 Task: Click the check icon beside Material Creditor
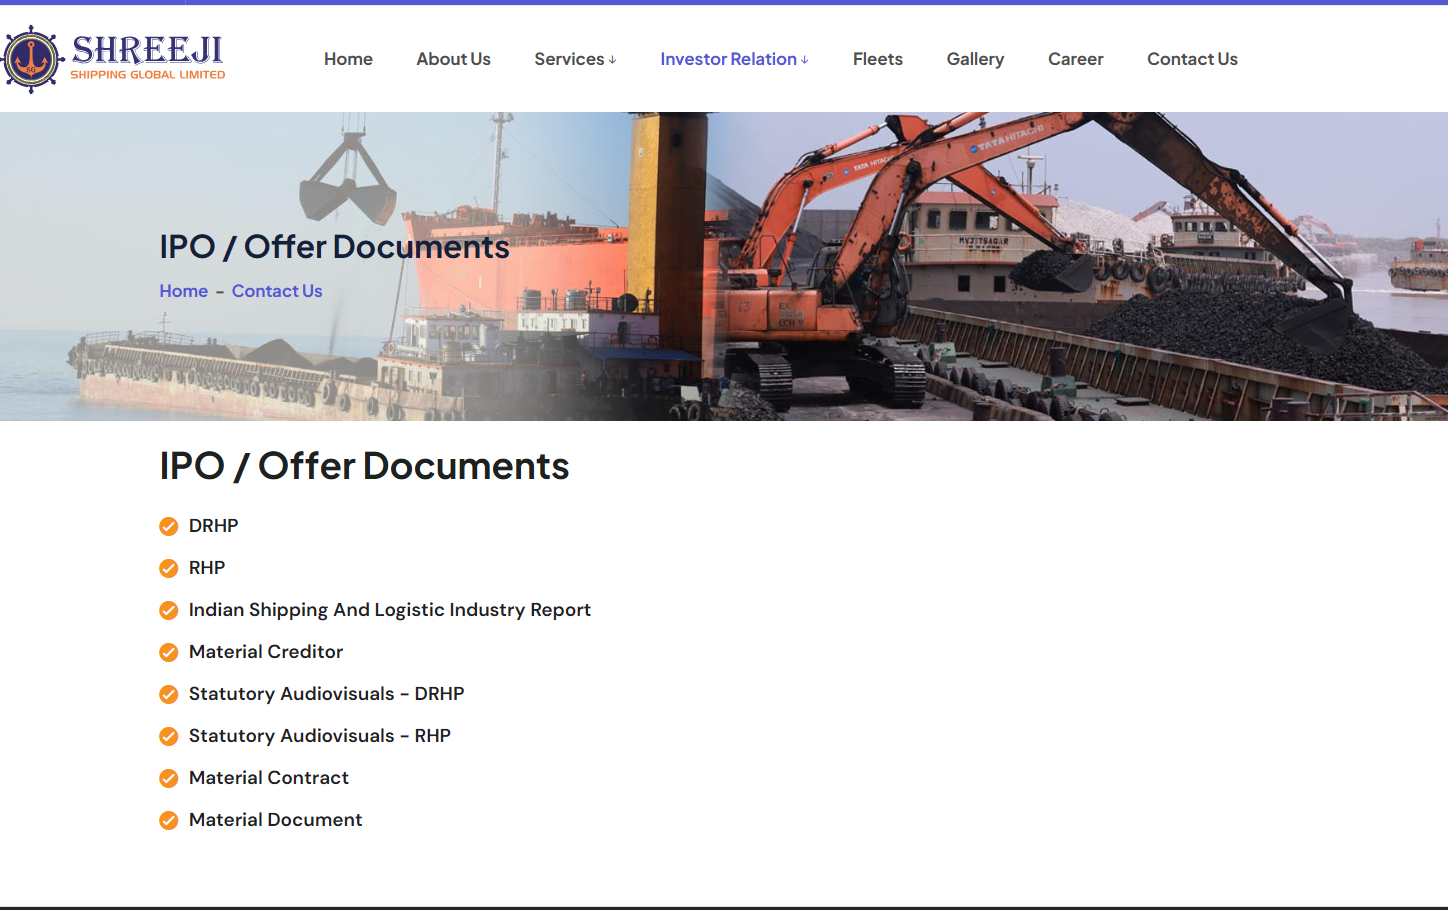[168, 652]
